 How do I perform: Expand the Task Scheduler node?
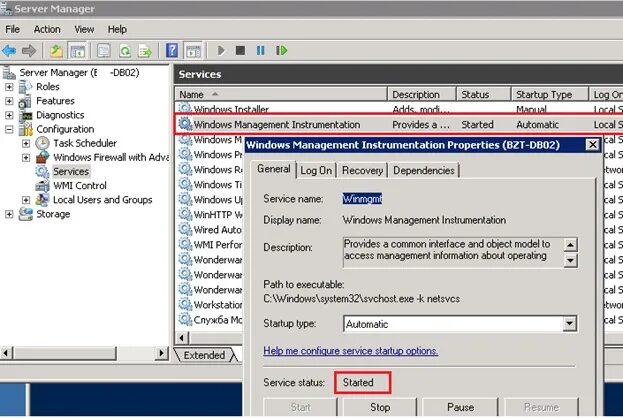(26, 143)
